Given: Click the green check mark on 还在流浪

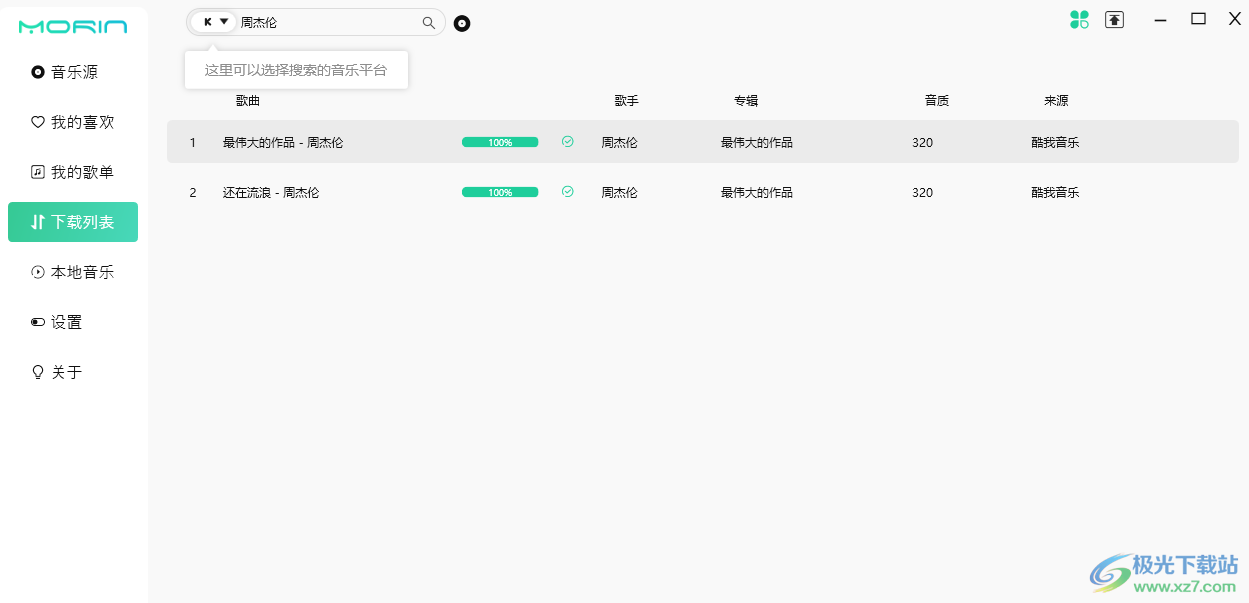Looking at the screenshot, I should (567, 191).
